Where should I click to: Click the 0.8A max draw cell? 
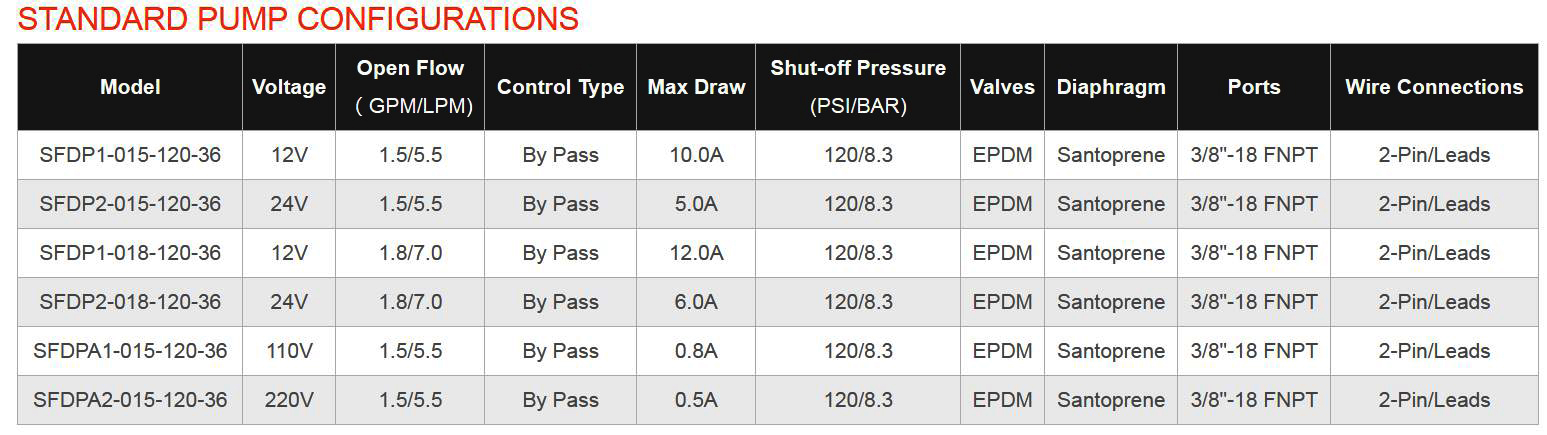pos(696,351)
